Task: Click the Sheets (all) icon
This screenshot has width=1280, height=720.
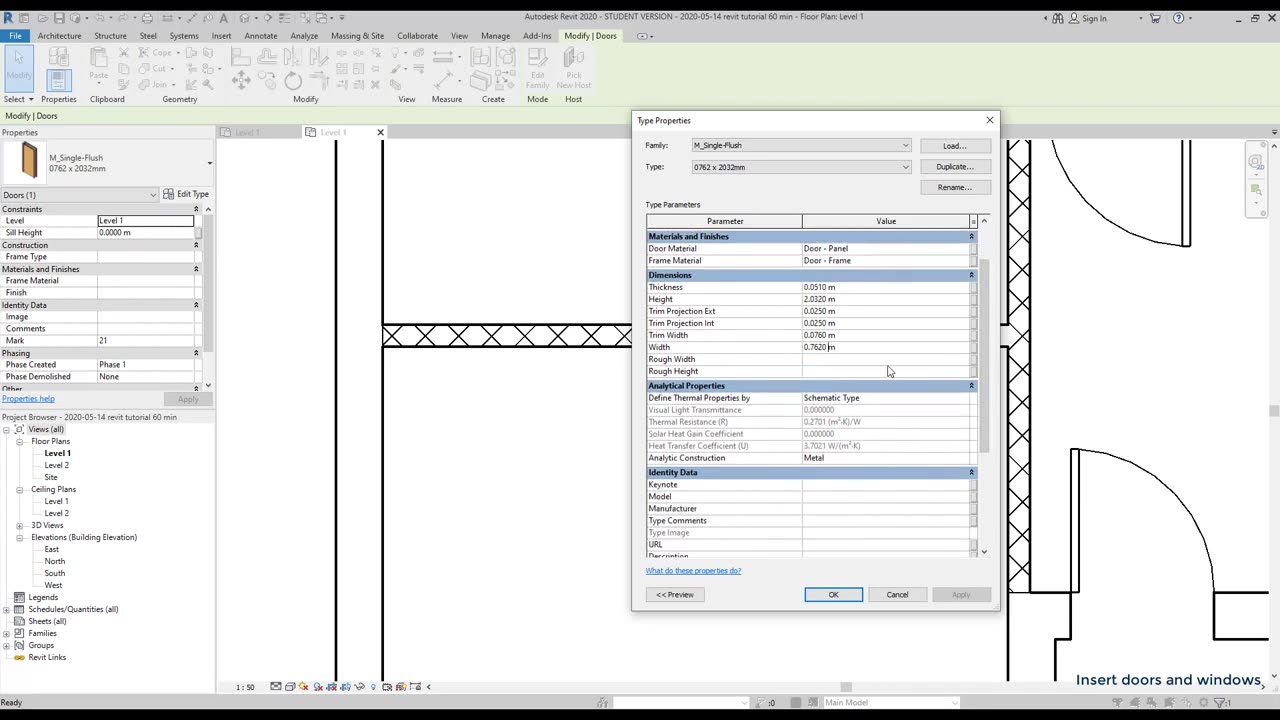Action: click(19, 621)
